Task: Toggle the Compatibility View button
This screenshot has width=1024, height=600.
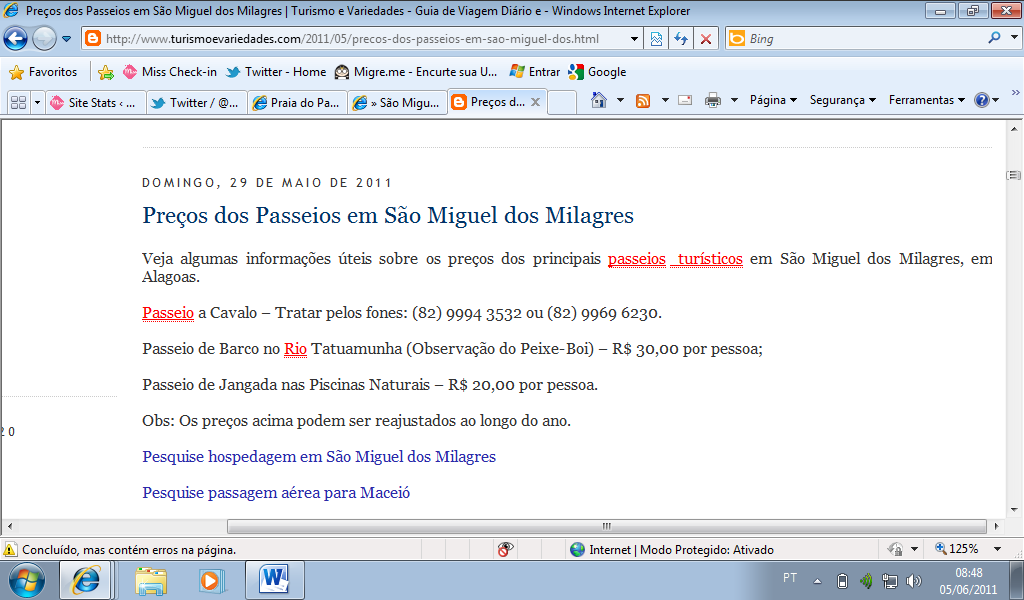Action: click(x=656, y=39)
